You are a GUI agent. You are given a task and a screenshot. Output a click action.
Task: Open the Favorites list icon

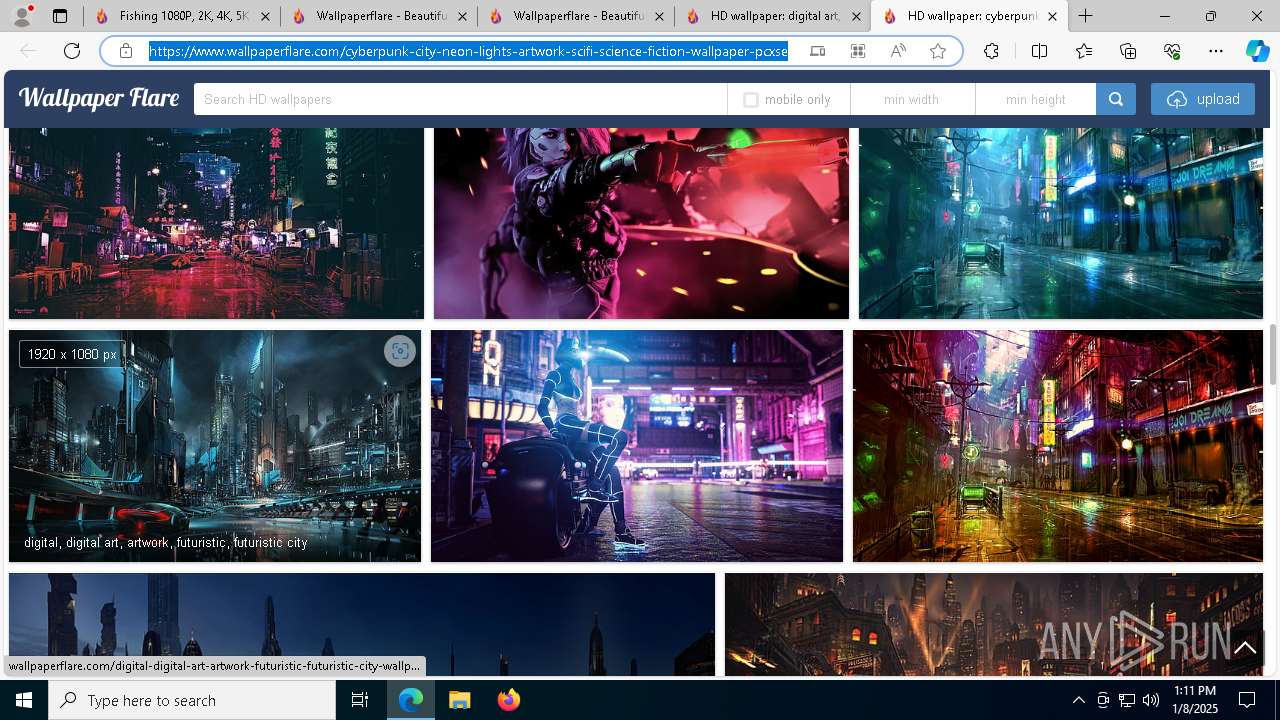coord(1084,51)
